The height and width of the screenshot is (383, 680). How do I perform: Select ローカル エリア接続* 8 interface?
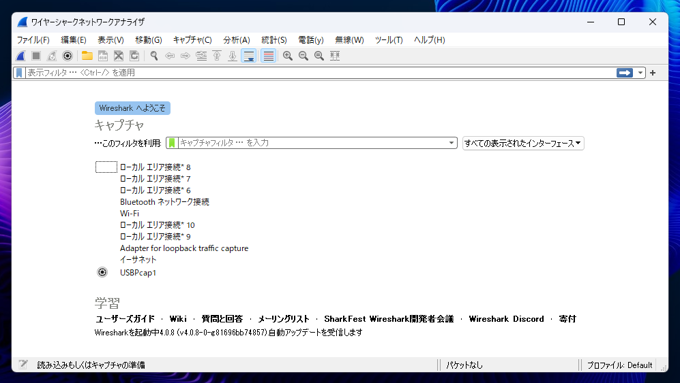pyautogui.click(x=155, y=167)
